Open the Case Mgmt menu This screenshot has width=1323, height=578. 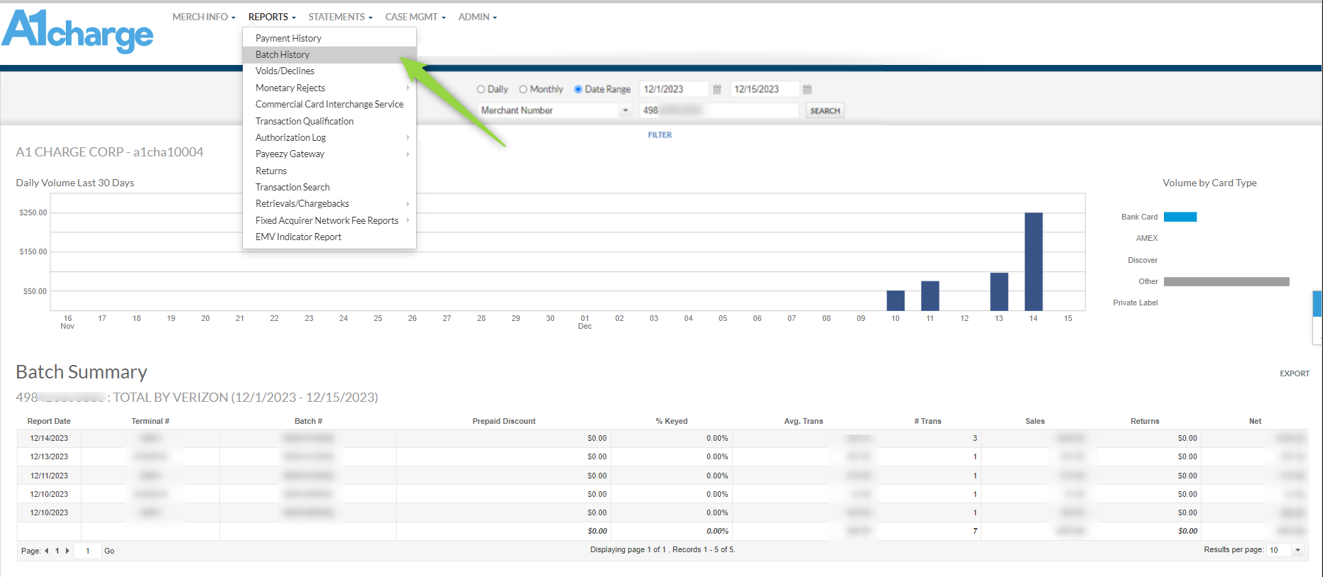pos(415,17)
